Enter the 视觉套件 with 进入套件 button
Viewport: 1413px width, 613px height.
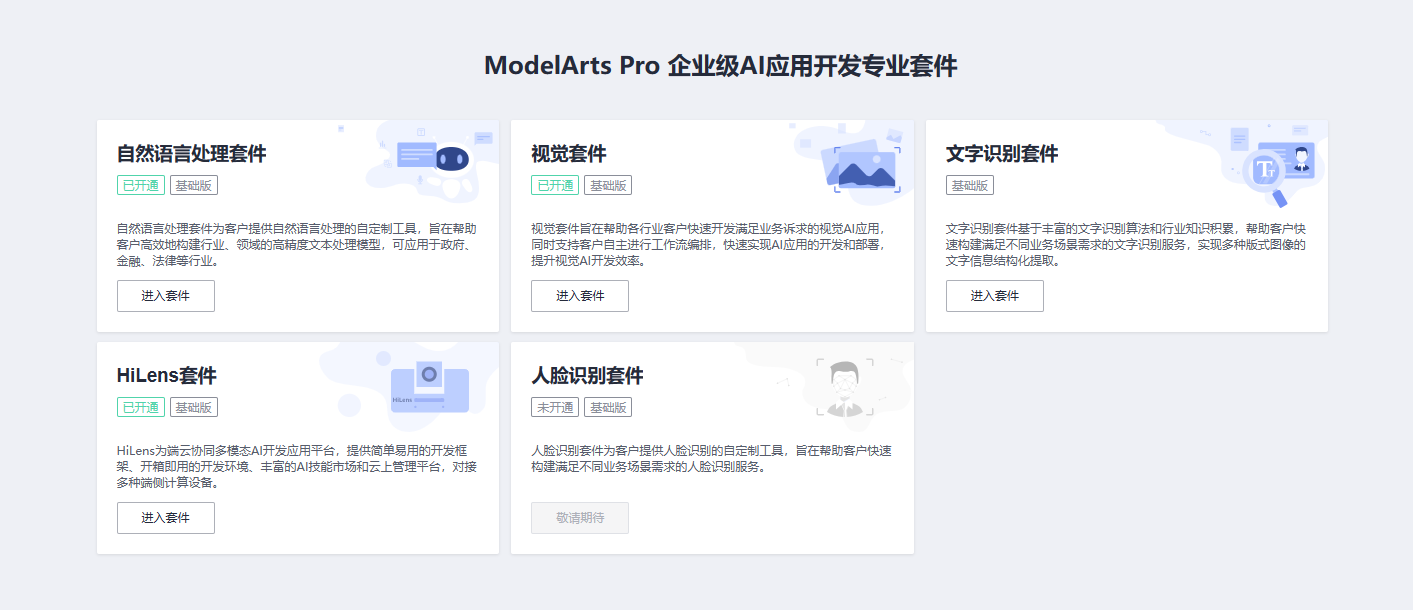point(580,296)
